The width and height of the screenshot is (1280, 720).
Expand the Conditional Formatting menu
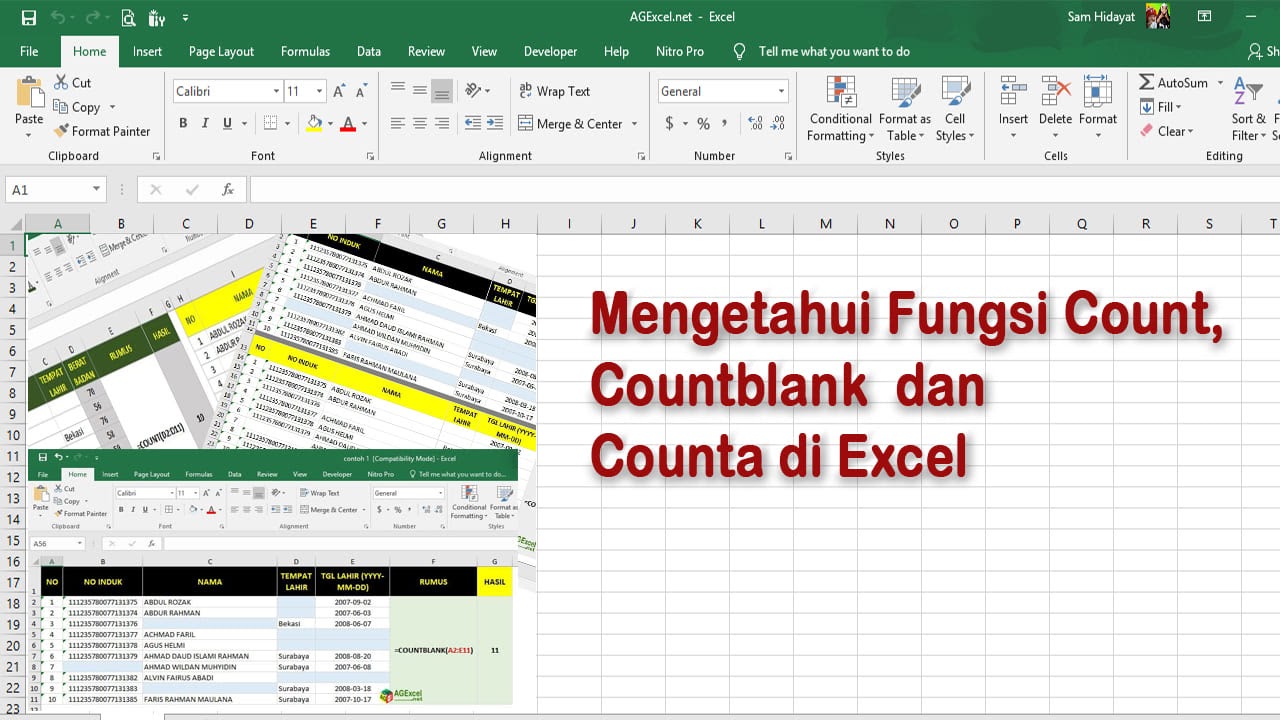tap(841, 109)
